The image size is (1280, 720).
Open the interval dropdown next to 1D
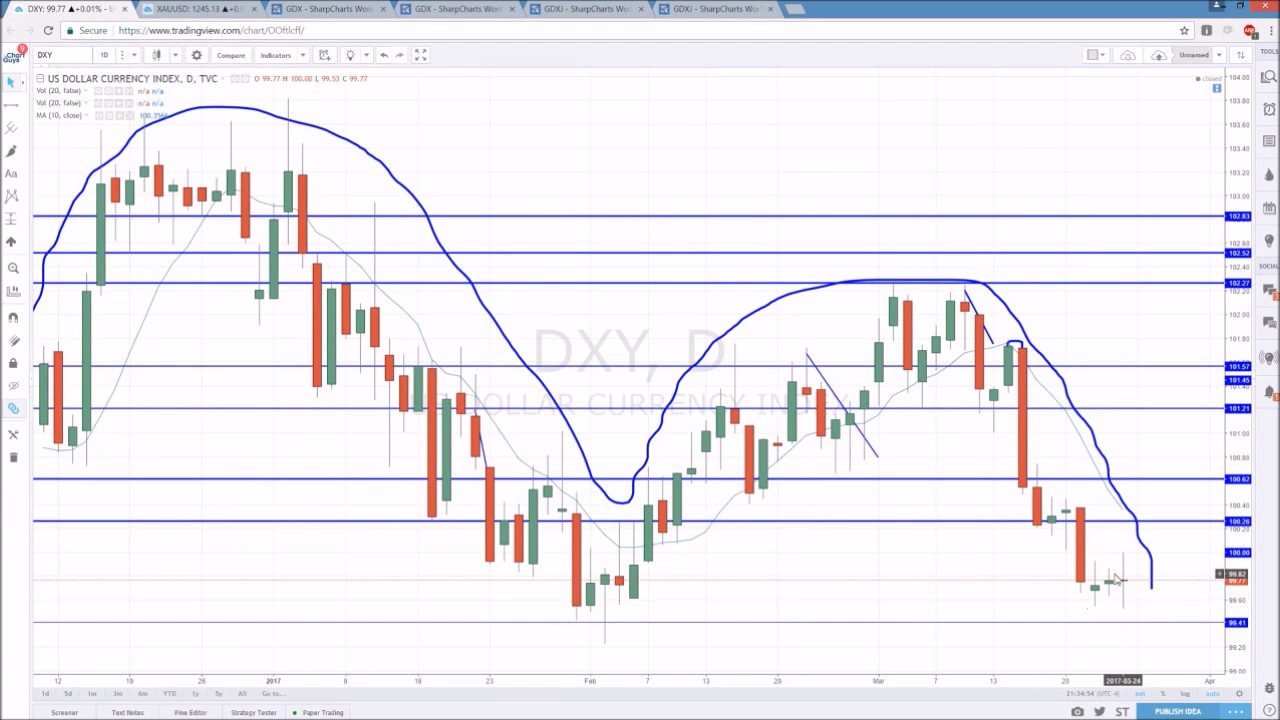pos(134,55)
